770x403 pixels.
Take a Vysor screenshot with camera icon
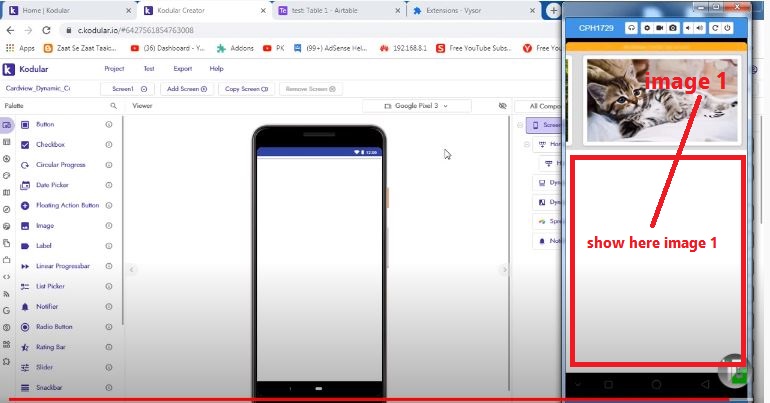[x=673, y=28]
